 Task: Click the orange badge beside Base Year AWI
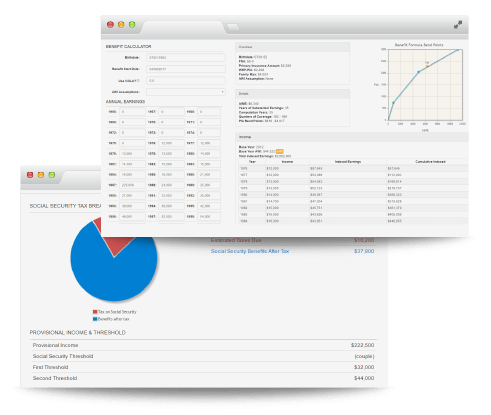click(x=279, y=151)
